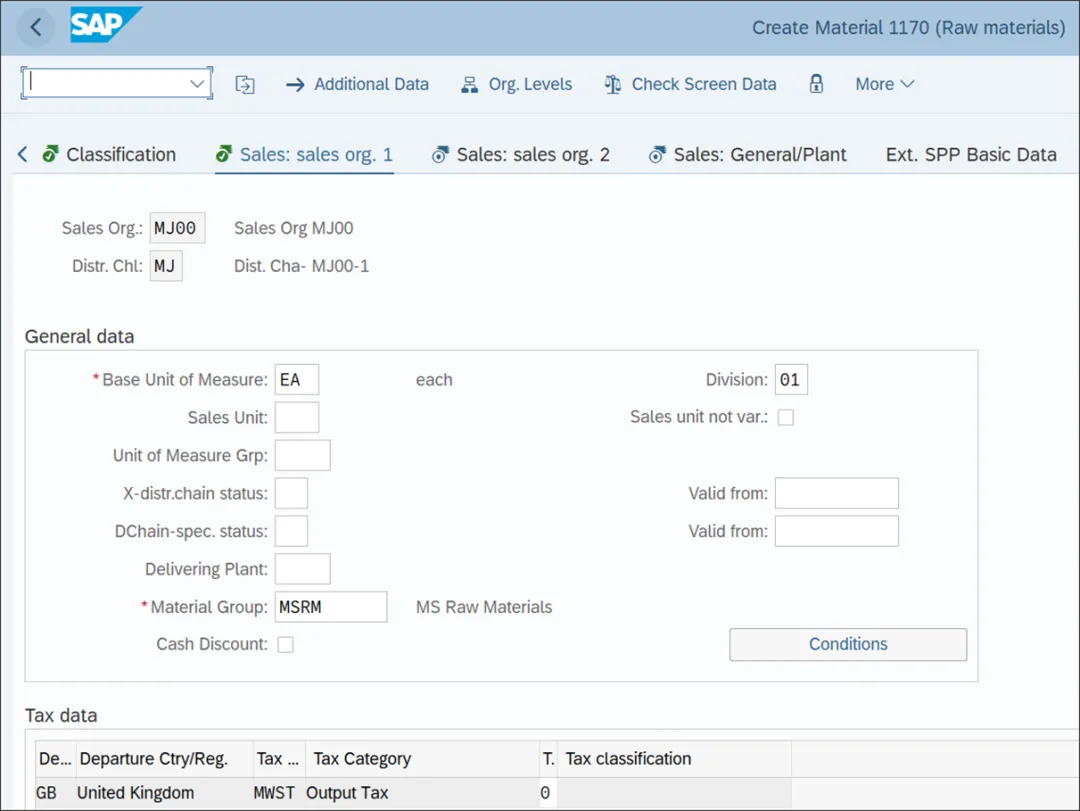Click the tax classification value 0
The image size is (1080, 811).
pyautogui.click(x=546, y=793)
